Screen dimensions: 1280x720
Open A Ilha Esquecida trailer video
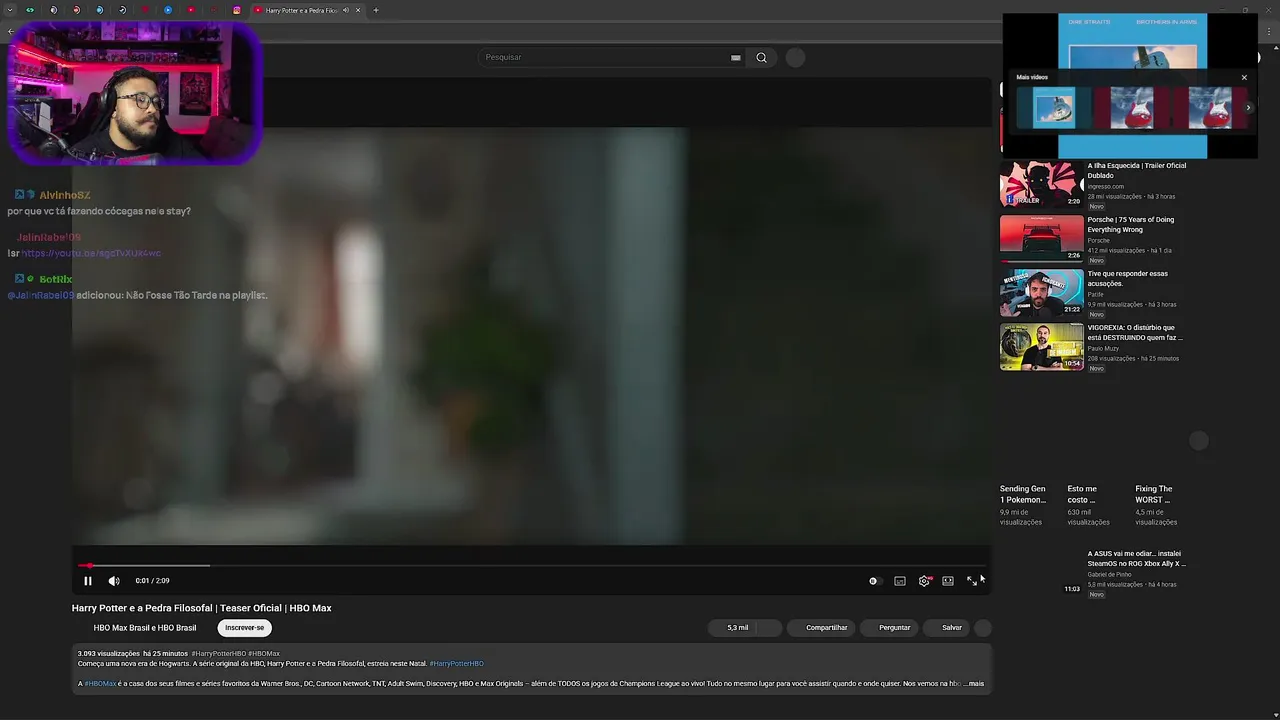(x=1137, y=170)
